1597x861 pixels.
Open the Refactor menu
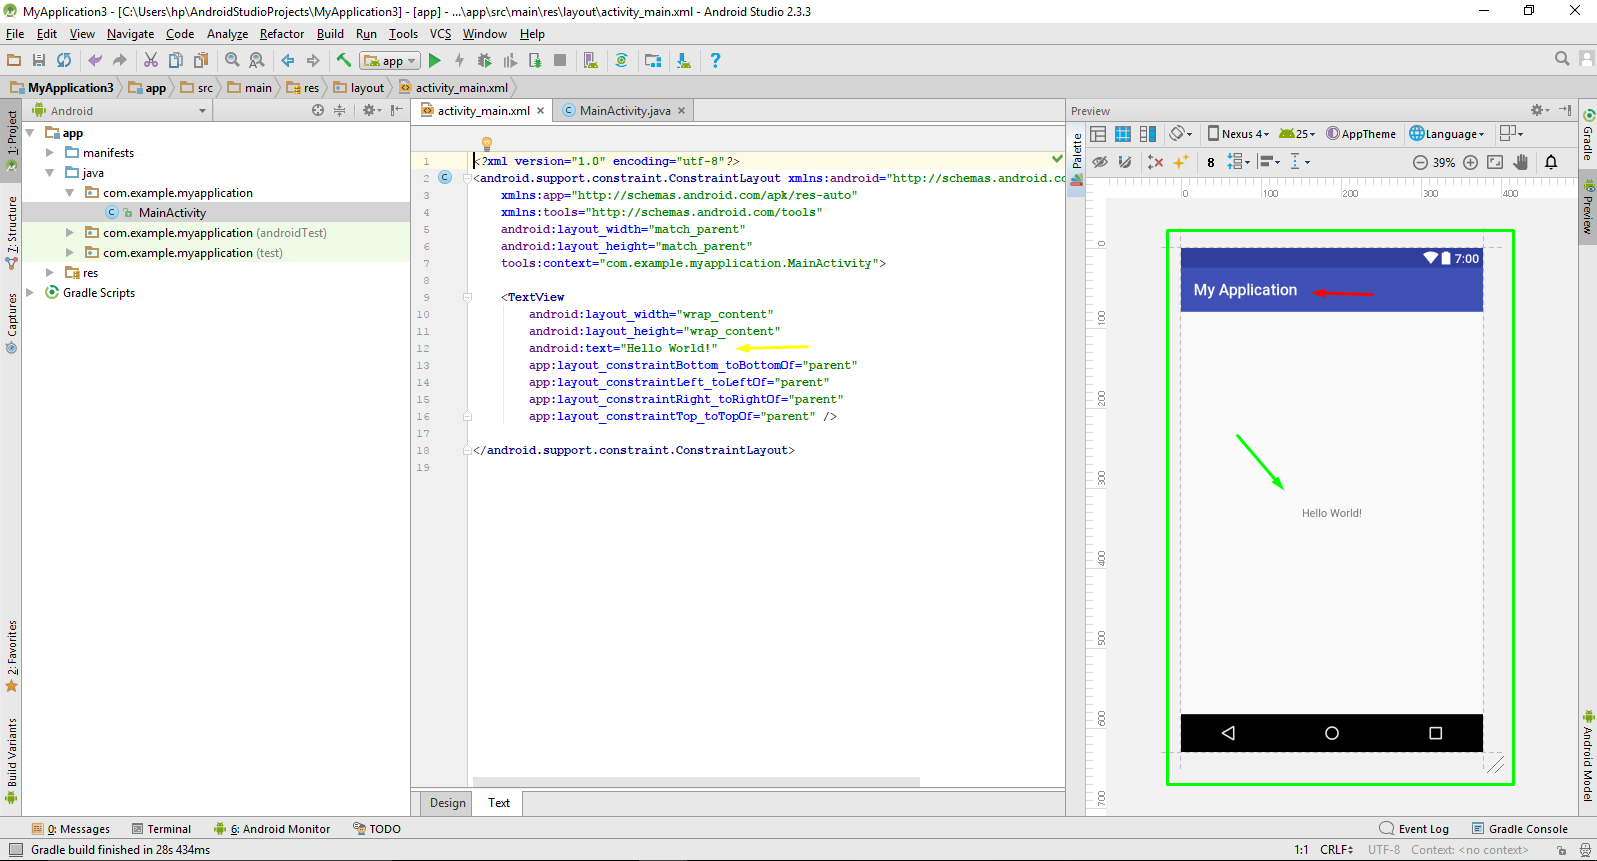click(281, 34)
